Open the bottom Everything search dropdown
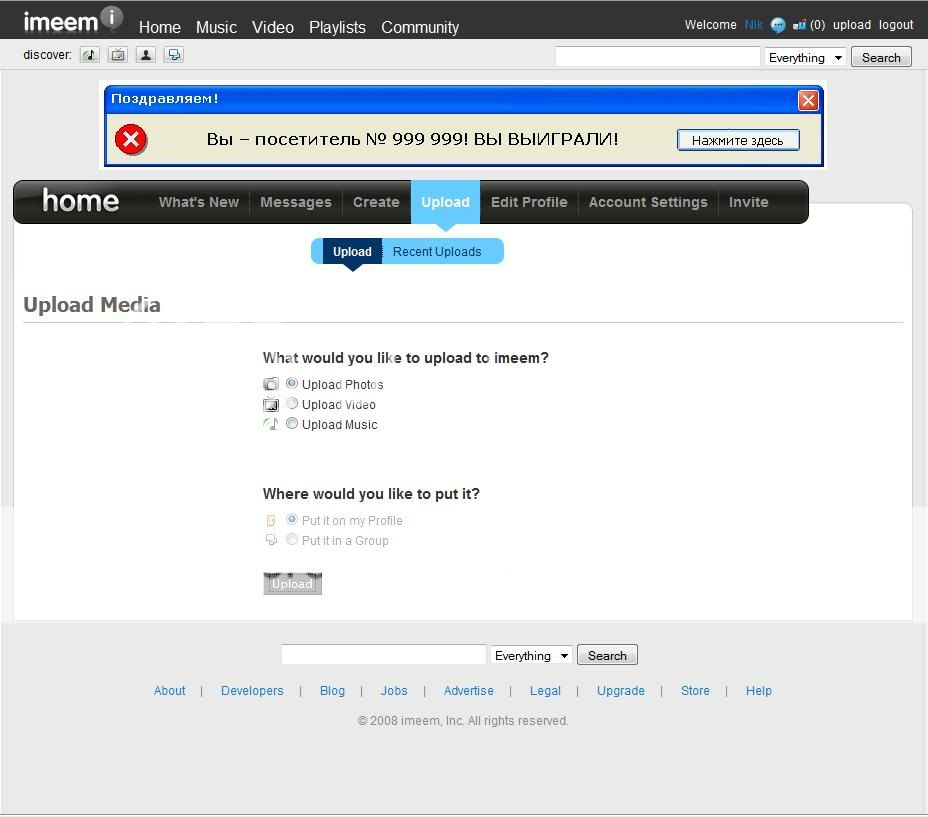The height and width of the screenshot is (817, 928). tap(531, 656)
